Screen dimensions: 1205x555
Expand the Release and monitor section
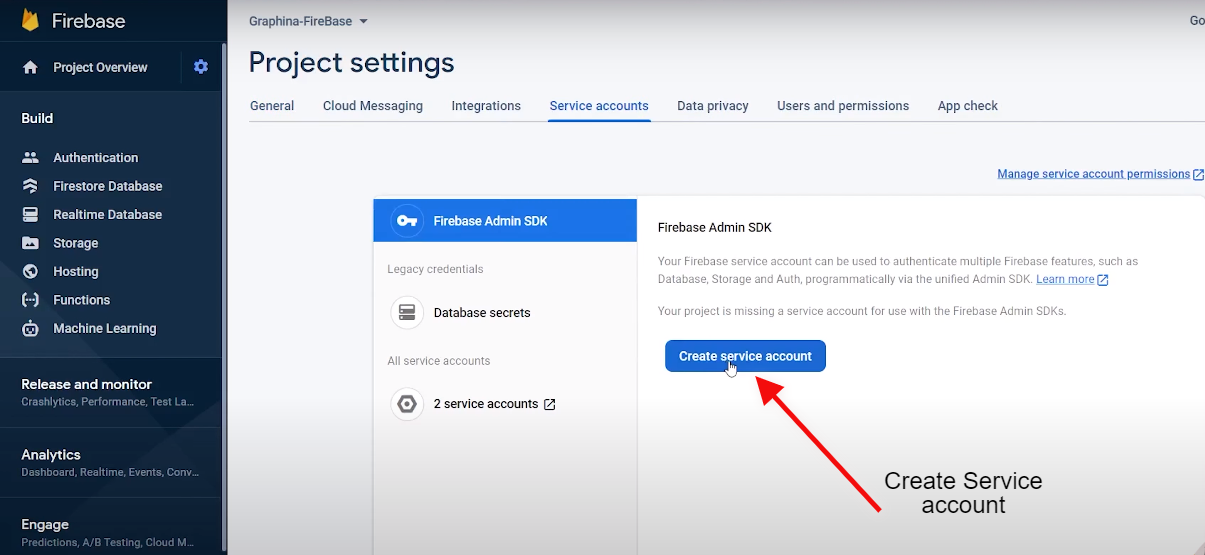tap(111, 392)
